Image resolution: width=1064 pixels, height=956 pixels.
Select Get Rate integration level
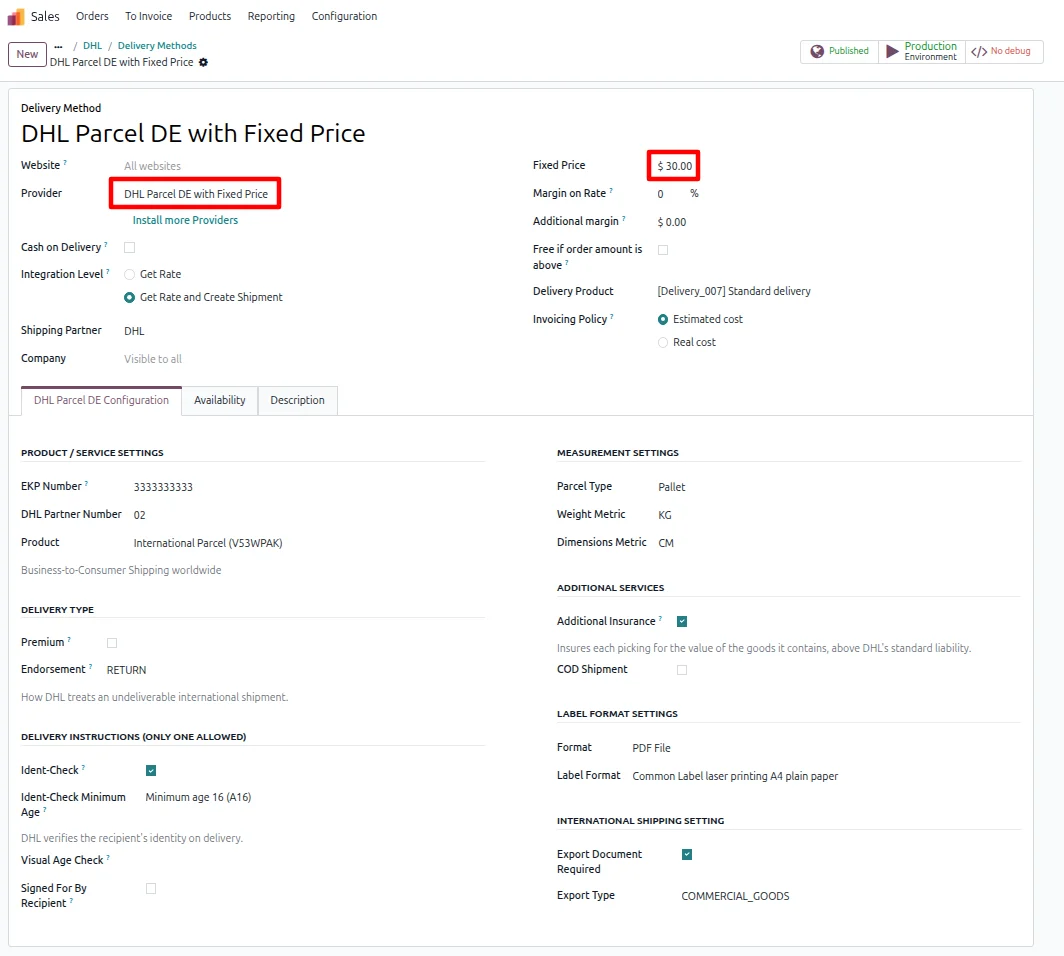[x=130, y=274]
